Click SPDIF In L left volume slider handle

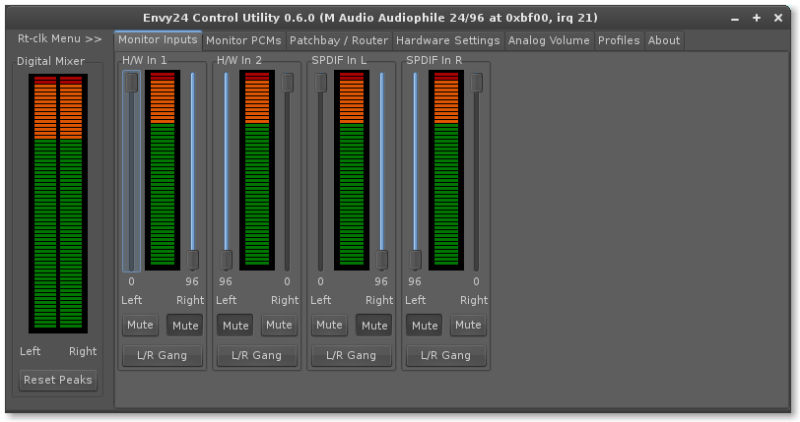click(x=320, y=82)
